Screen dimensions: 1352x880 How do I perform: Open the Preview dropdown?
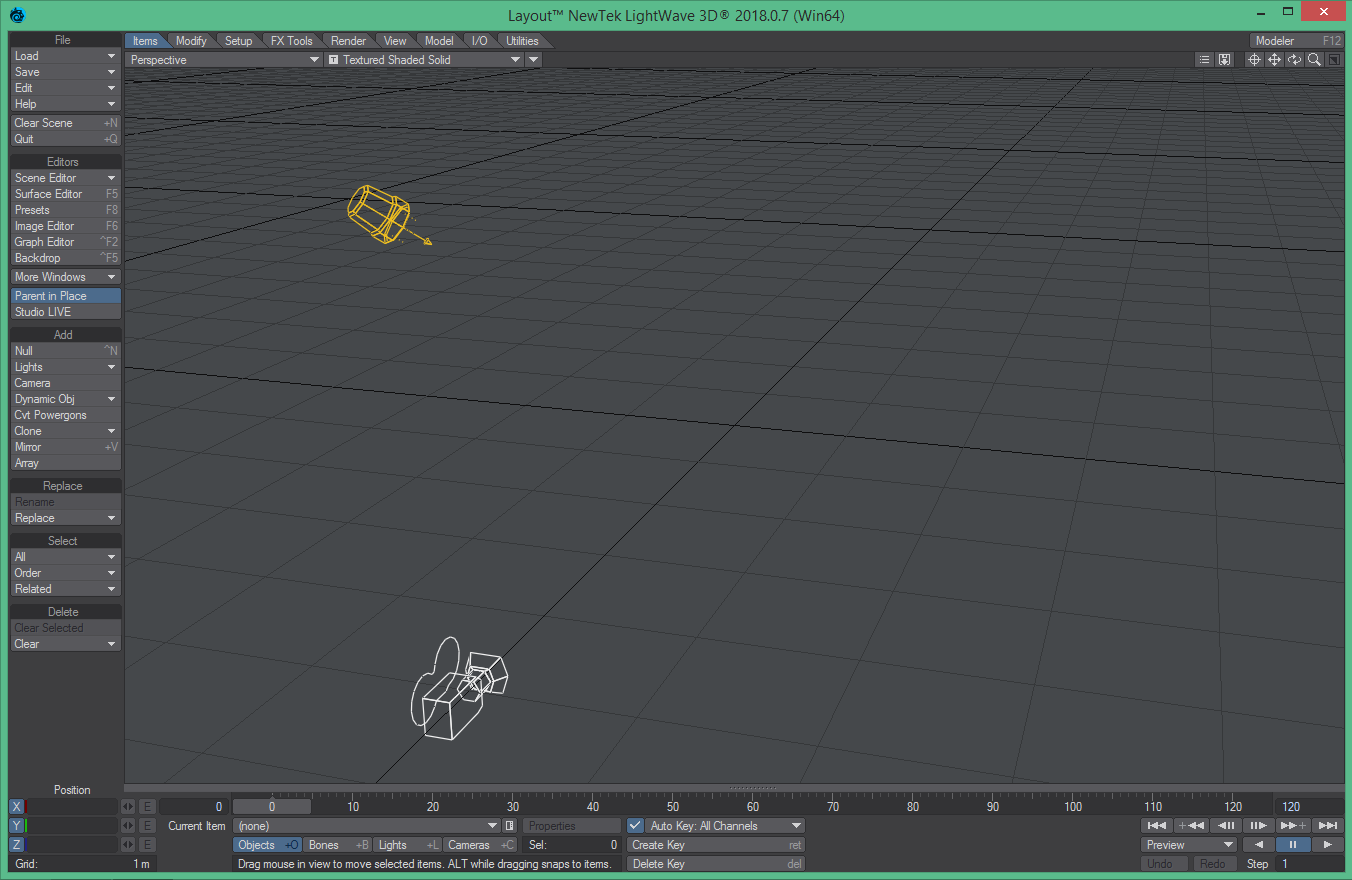click(1189, 845)
